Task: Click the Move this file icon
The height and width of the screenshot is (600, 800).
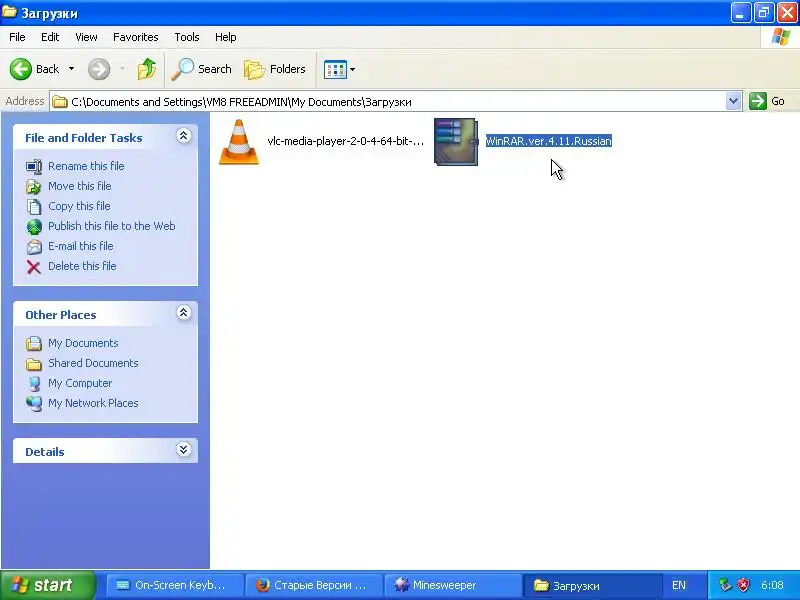Action: [34, 187]
